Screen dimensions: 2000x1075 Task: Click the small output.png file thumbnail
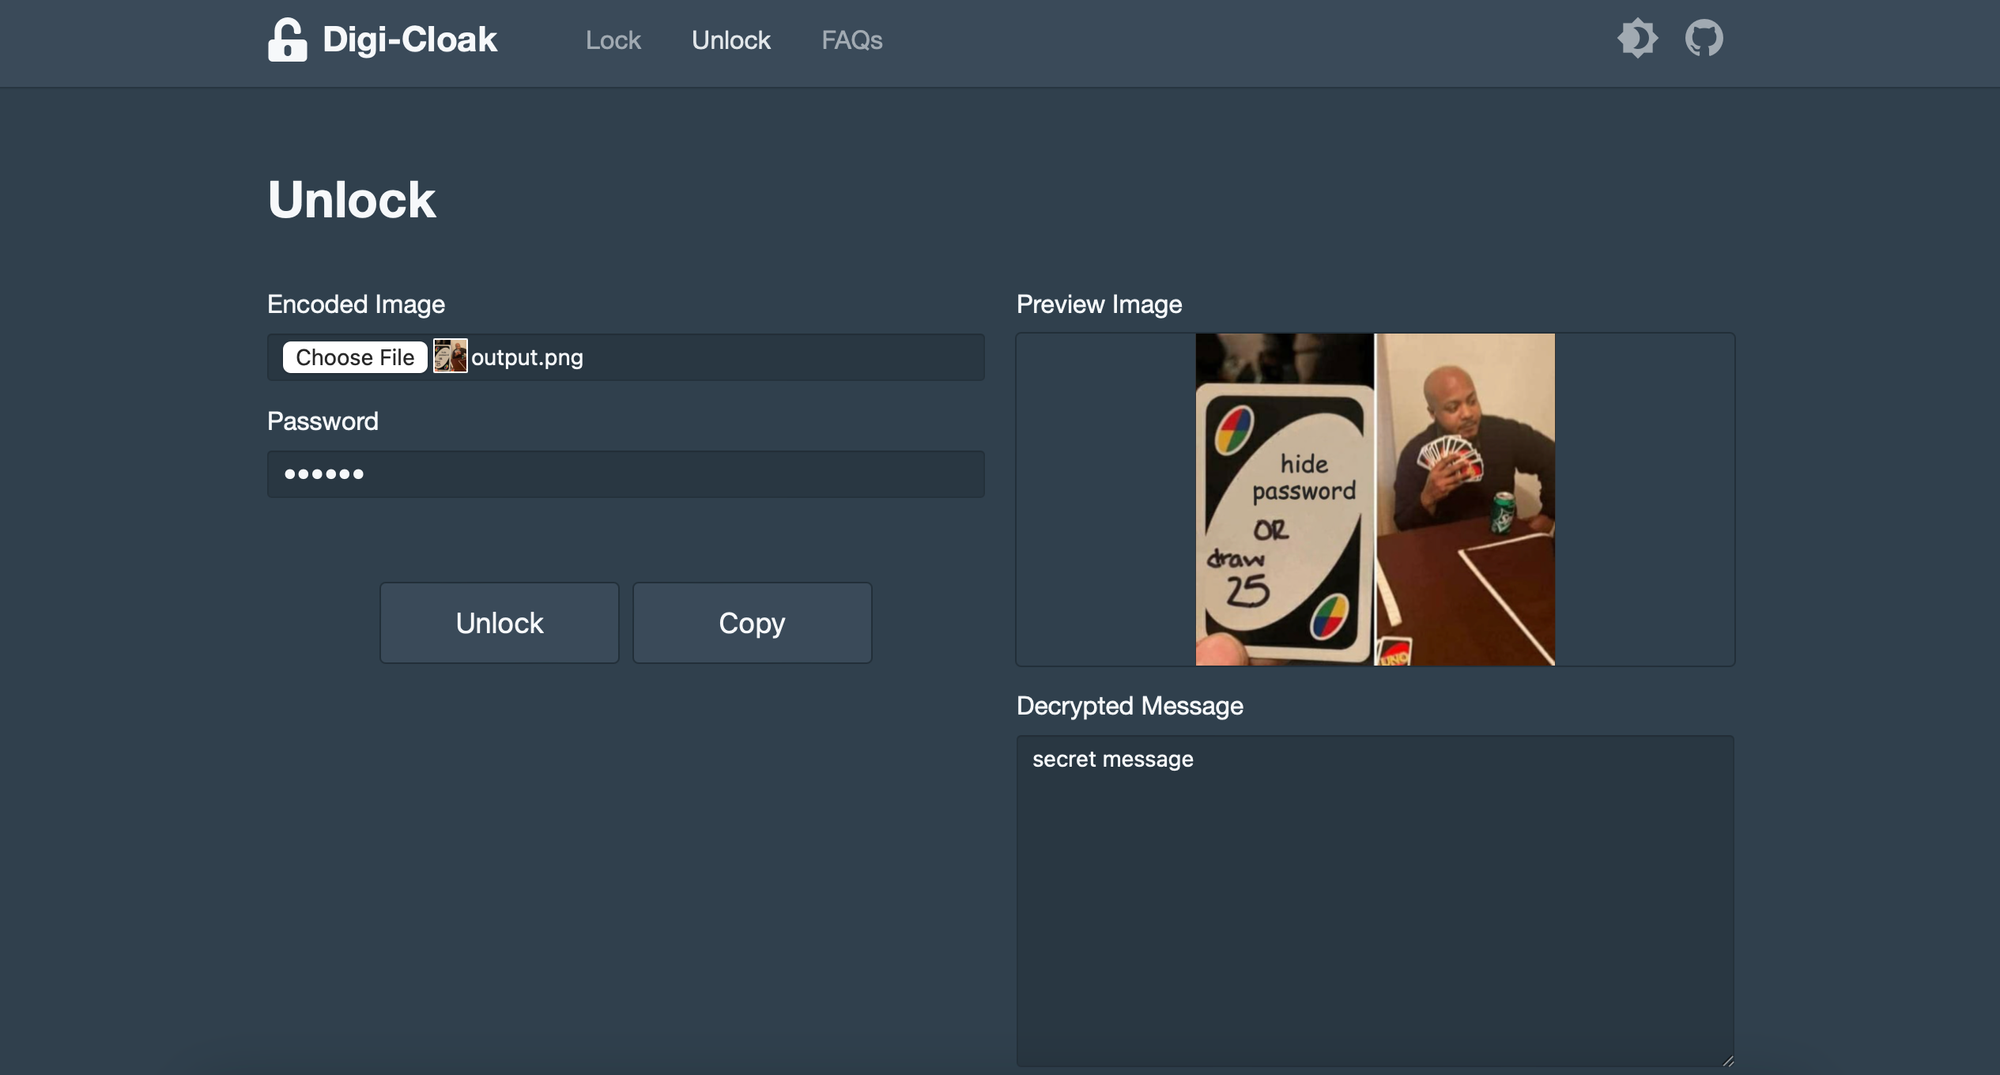450,357
